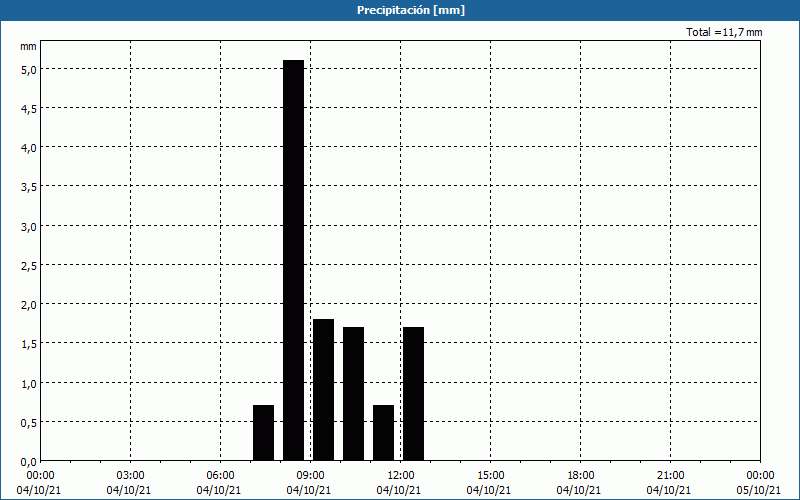Viewport: 800px width, 500px height.
Task: Select the '18:00' time label
Action: click(581, 476)
